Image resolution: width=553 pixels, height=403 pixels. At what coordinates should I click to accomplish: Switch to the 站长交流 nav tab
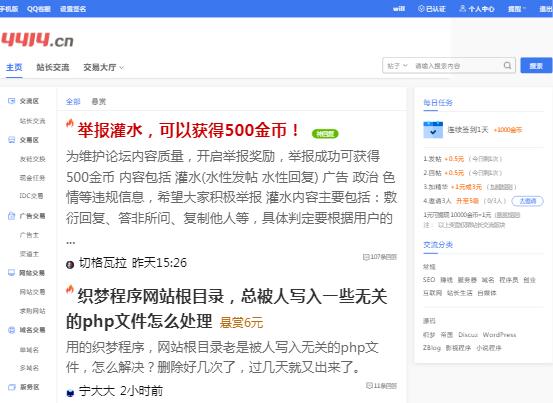[53, 67]
